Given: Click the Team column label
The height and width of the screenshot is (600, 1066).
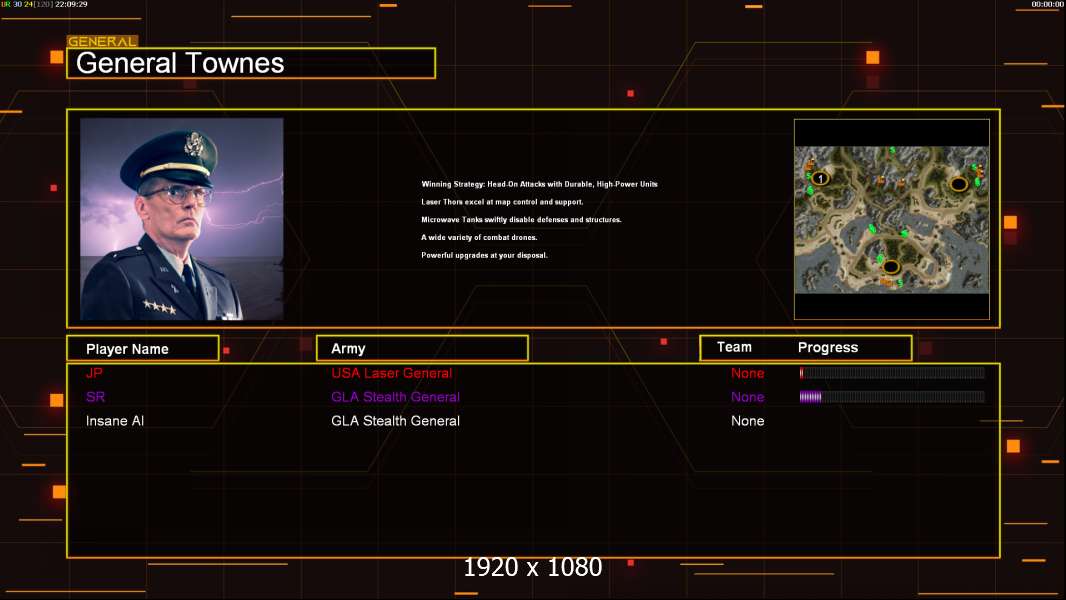Looking at the screenshot, I should (734, 347).
